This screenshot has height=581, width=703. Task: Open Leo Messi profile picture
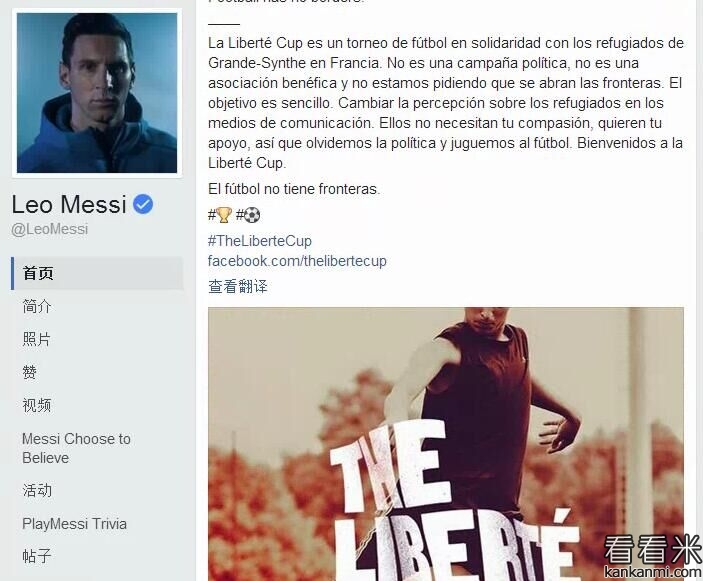tap(97, 93)
